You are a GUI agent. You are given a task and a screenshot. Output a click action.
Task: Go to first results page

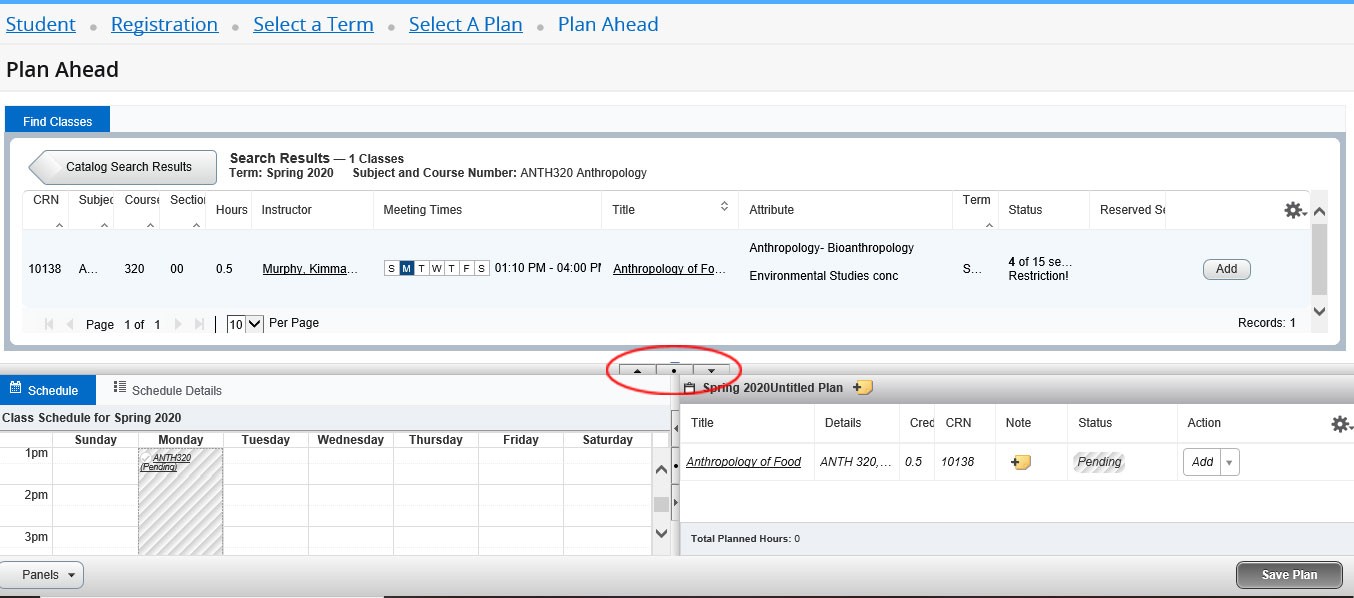(x=49, y=324)
